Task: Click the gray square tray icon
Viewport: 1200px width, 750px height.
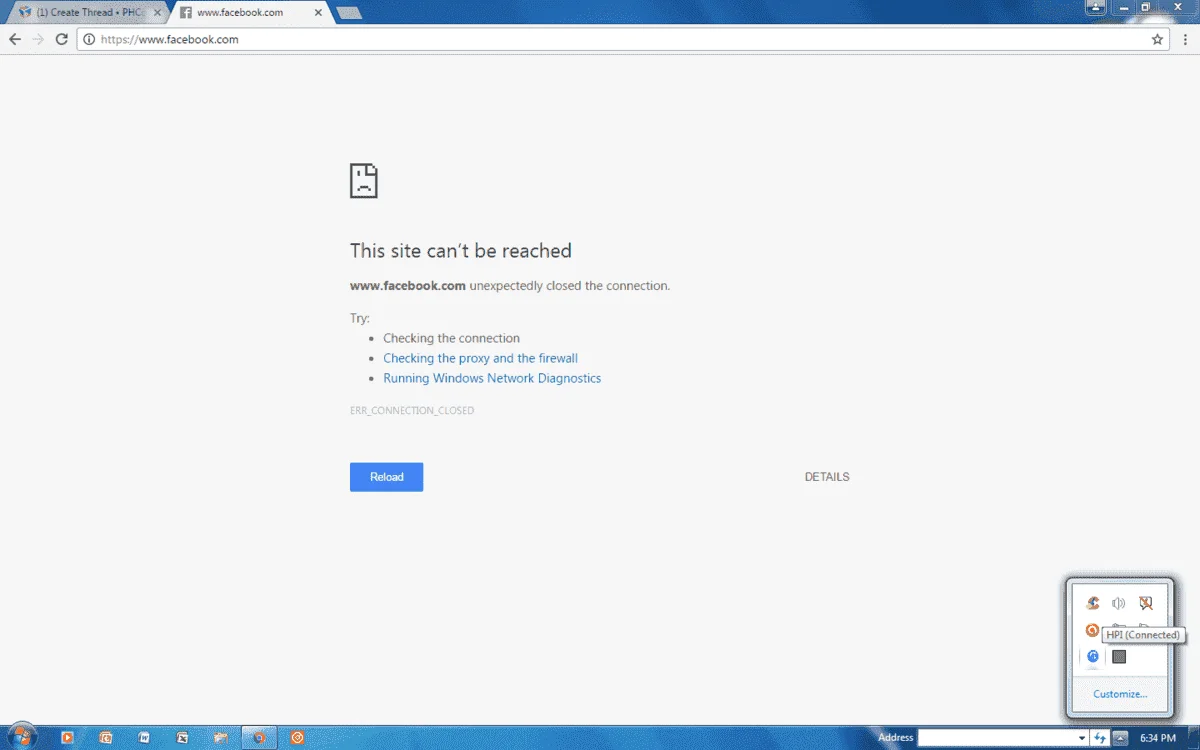Action: (x=1119, y=657)
